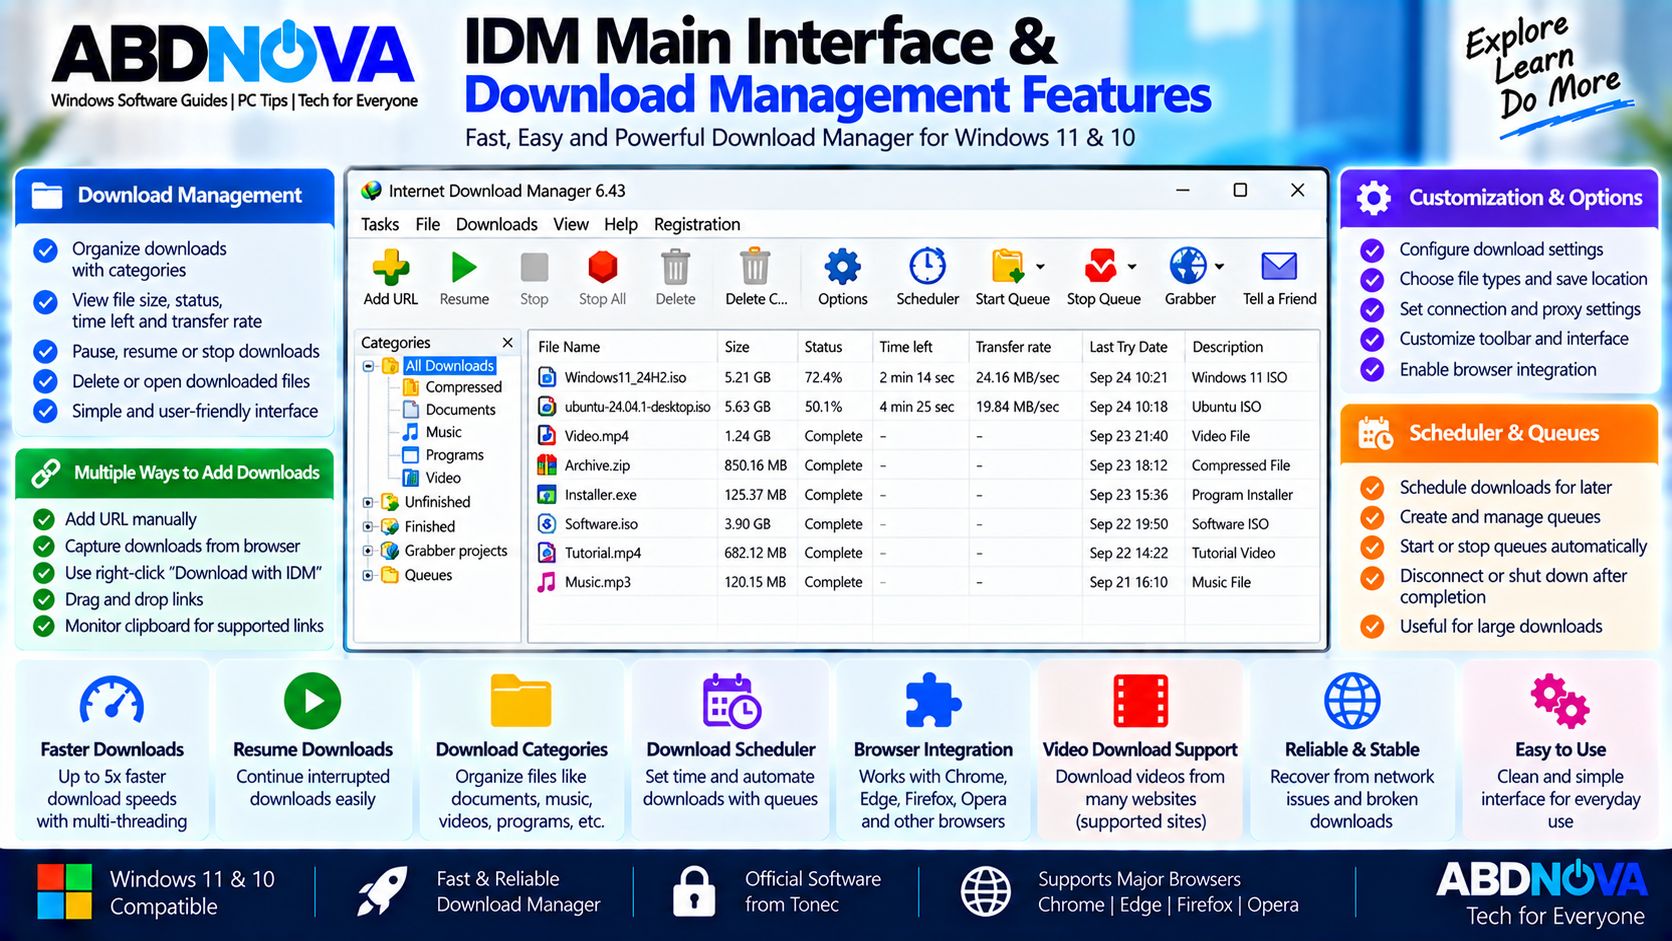Click the Compressed File description cell
The image size is (1672, 941).
[x=1240, y=465]
